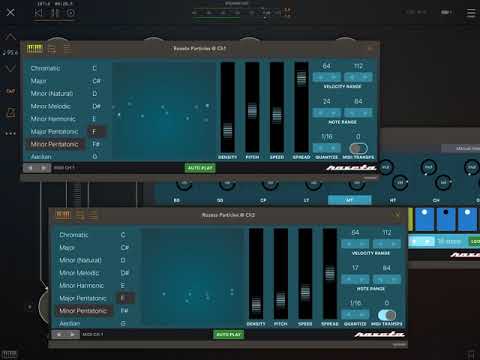Open the keyboard icon at bottom-left corner
The image size is (480, 360).
[x=9, y=354]
